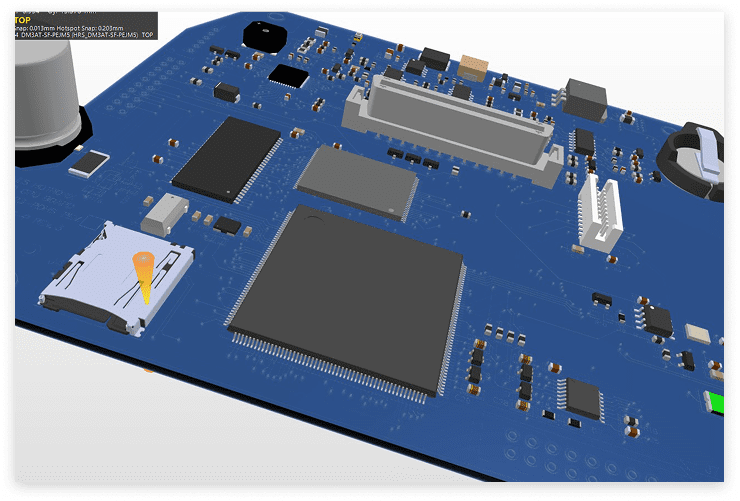Select the gray rectangular flash chip

click(357, 180)
